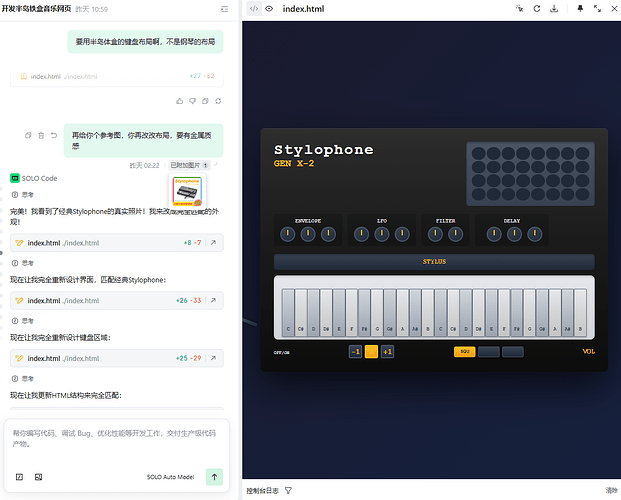Click the SOLO Code logo icon
The image size is (621, 500).
[15, 178]
